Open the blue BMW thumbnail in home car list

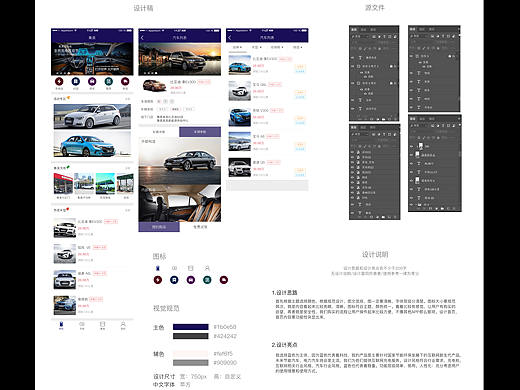[65, 305]
